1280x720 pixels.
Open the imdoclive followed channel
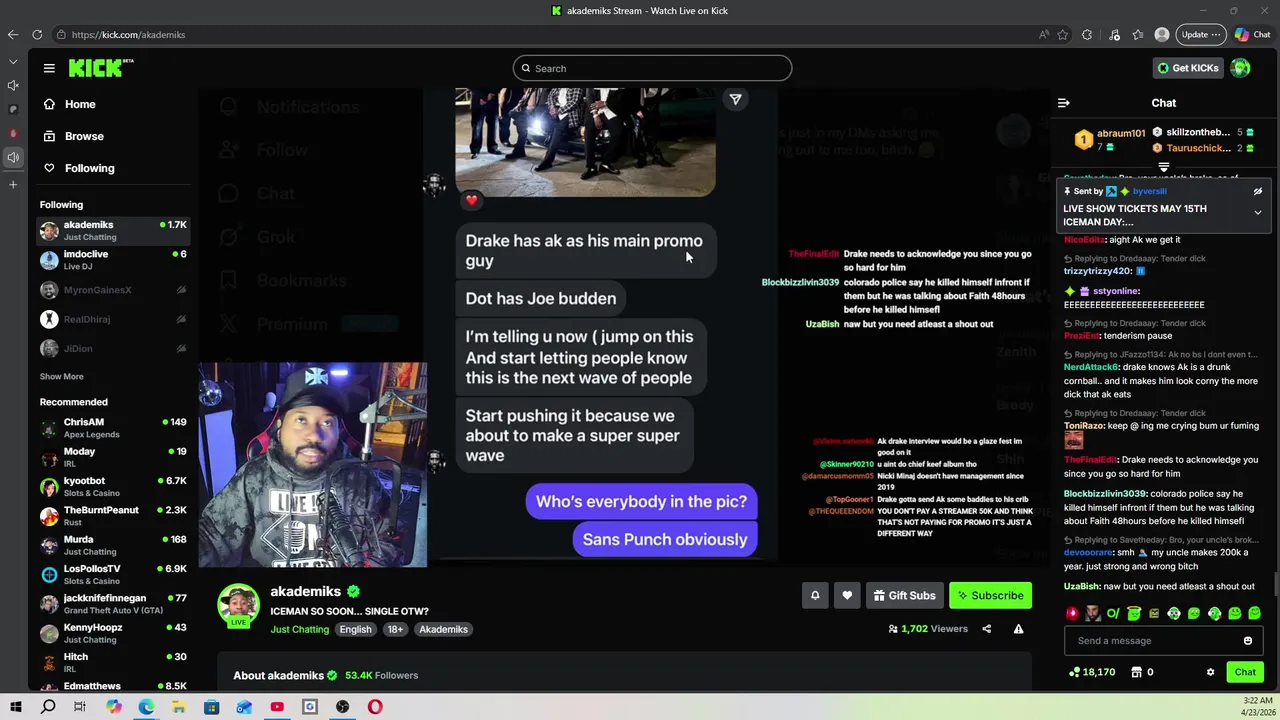click(x=113, y=260)
